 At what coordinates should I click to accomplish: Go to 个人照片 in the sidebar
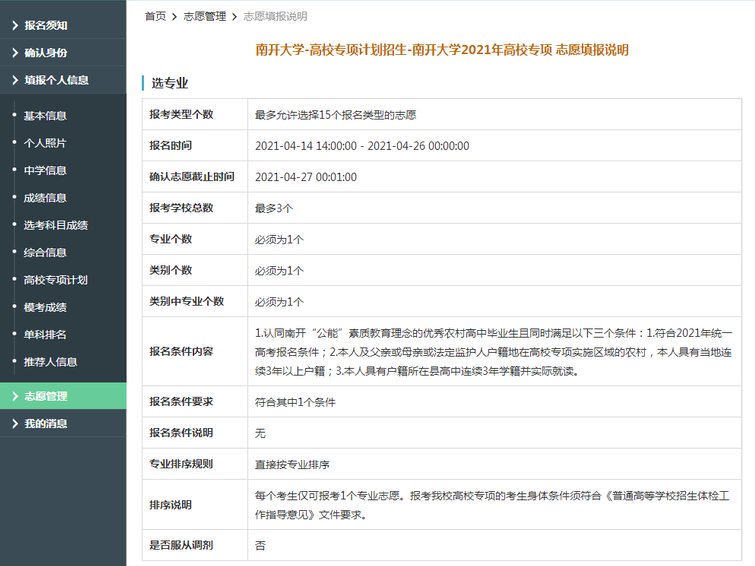click(x=45, y=144)
